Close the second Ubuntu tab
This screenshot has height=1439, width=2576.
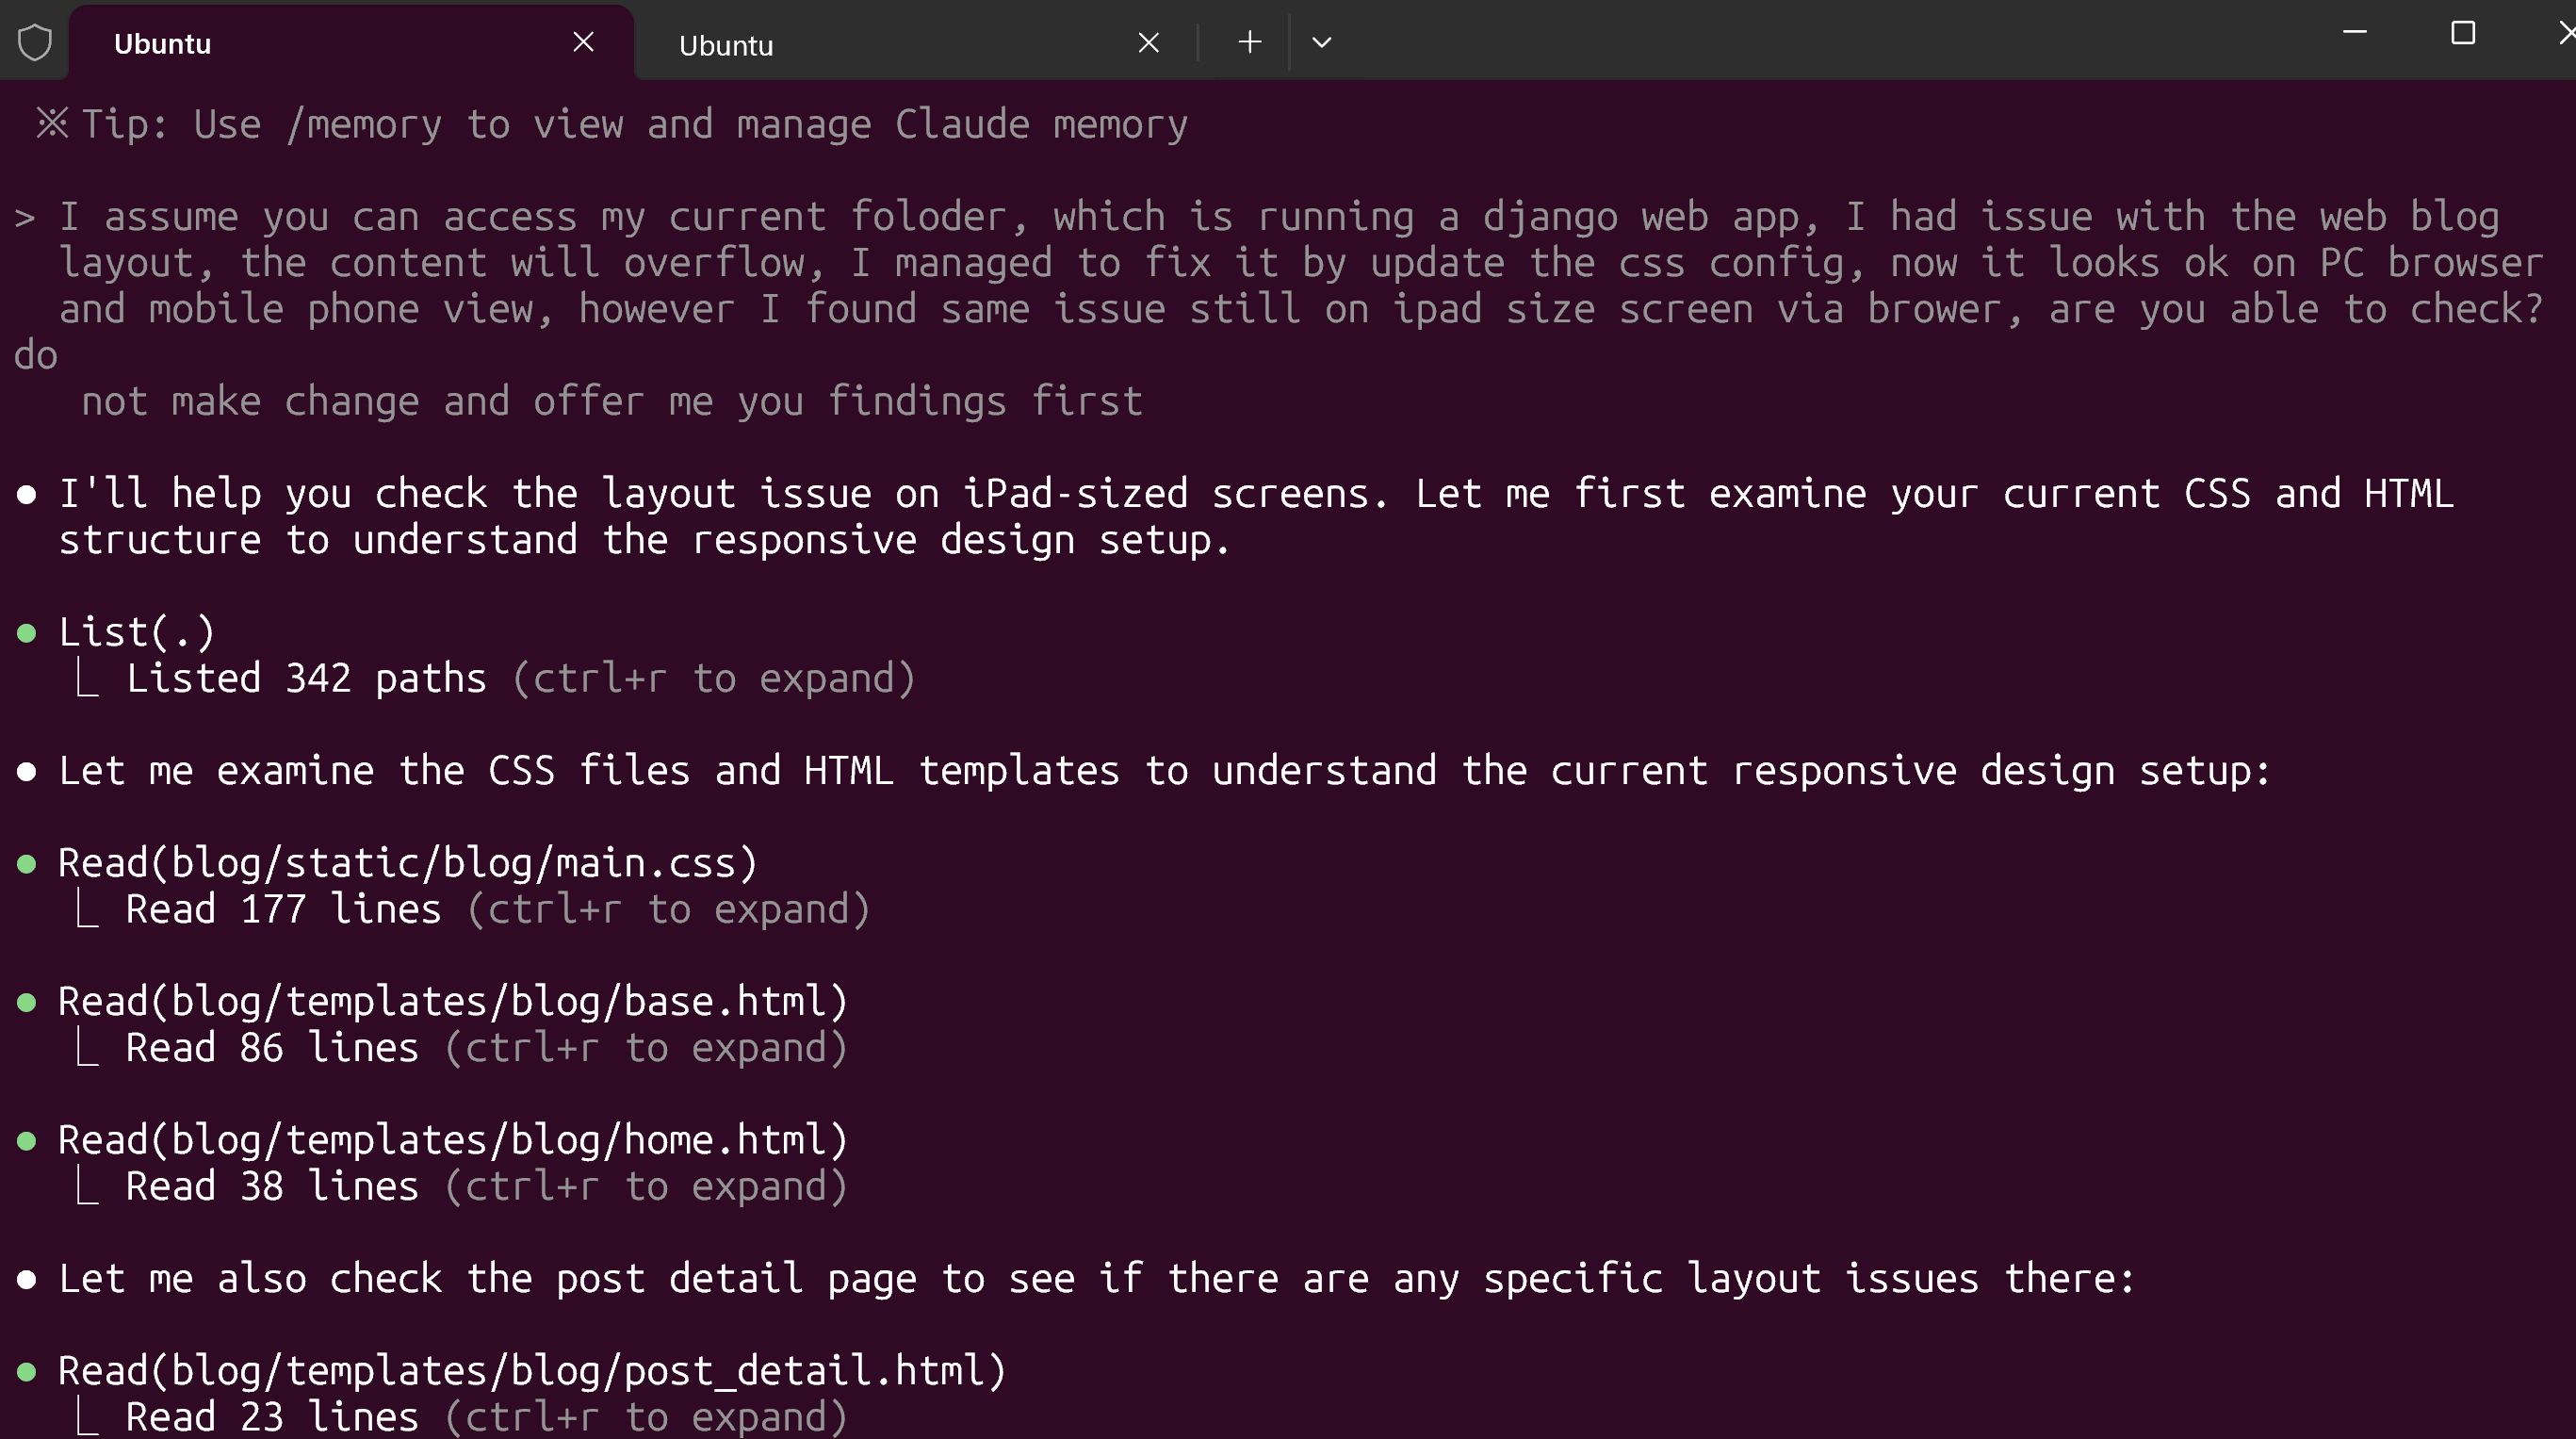coord(1149,43)
